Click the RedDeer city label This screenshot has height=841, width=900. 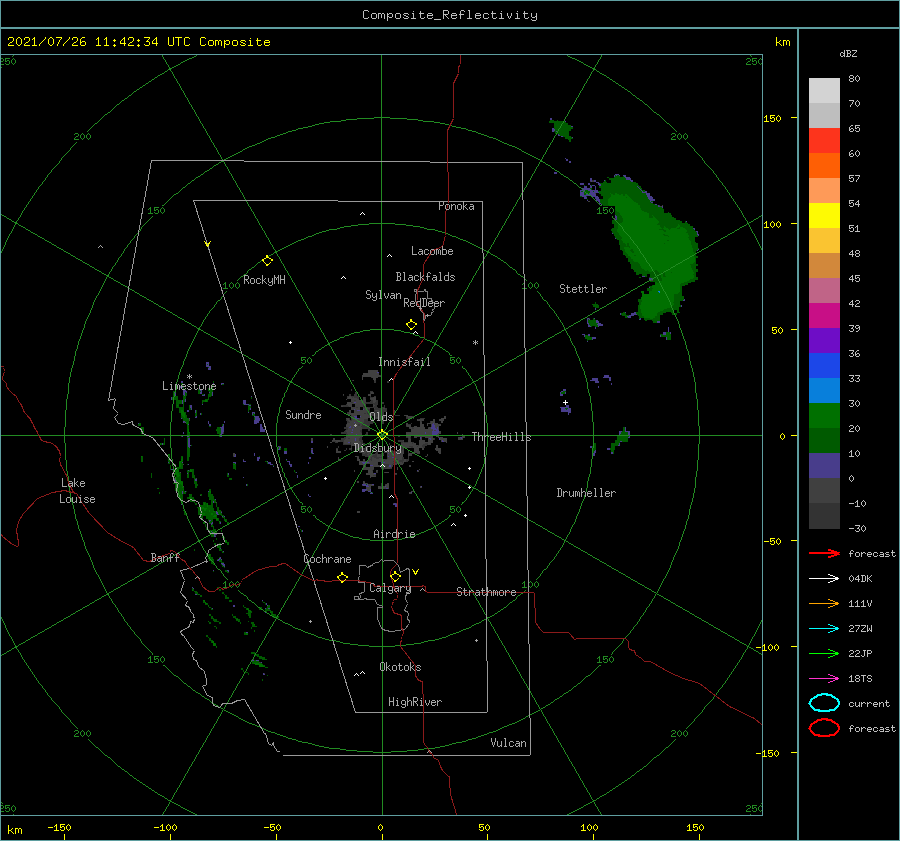(x=424, y=303)
